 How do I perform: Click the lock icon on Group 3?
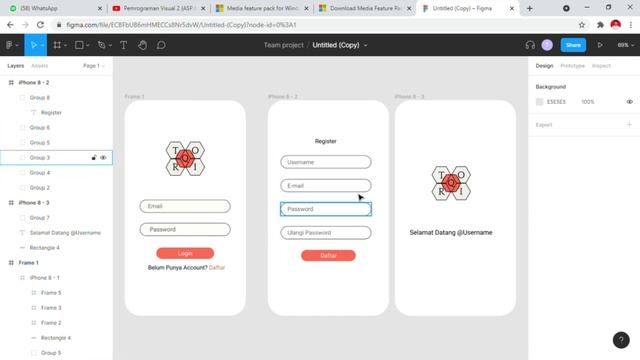[x=94, y=158]
